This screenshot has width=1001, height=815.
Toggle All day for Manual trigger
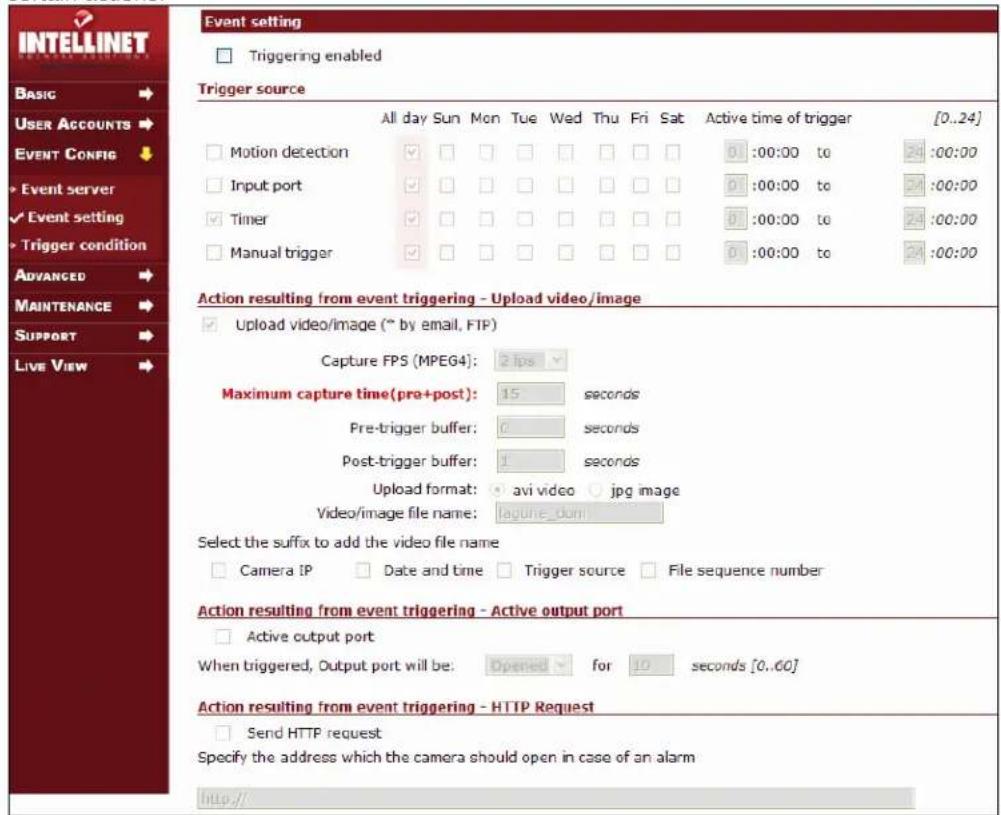pyautogui.click(x=412, y=253)
